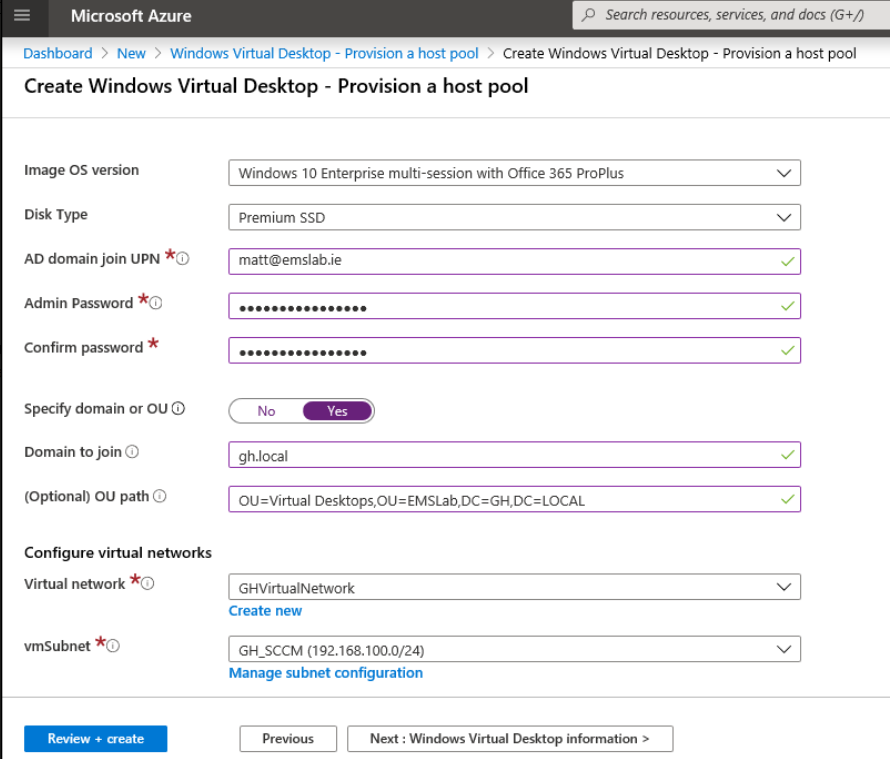The width and height of the screenshot is (890, 759).
Task: Click the Review + create button
Action: click(95, 738)
